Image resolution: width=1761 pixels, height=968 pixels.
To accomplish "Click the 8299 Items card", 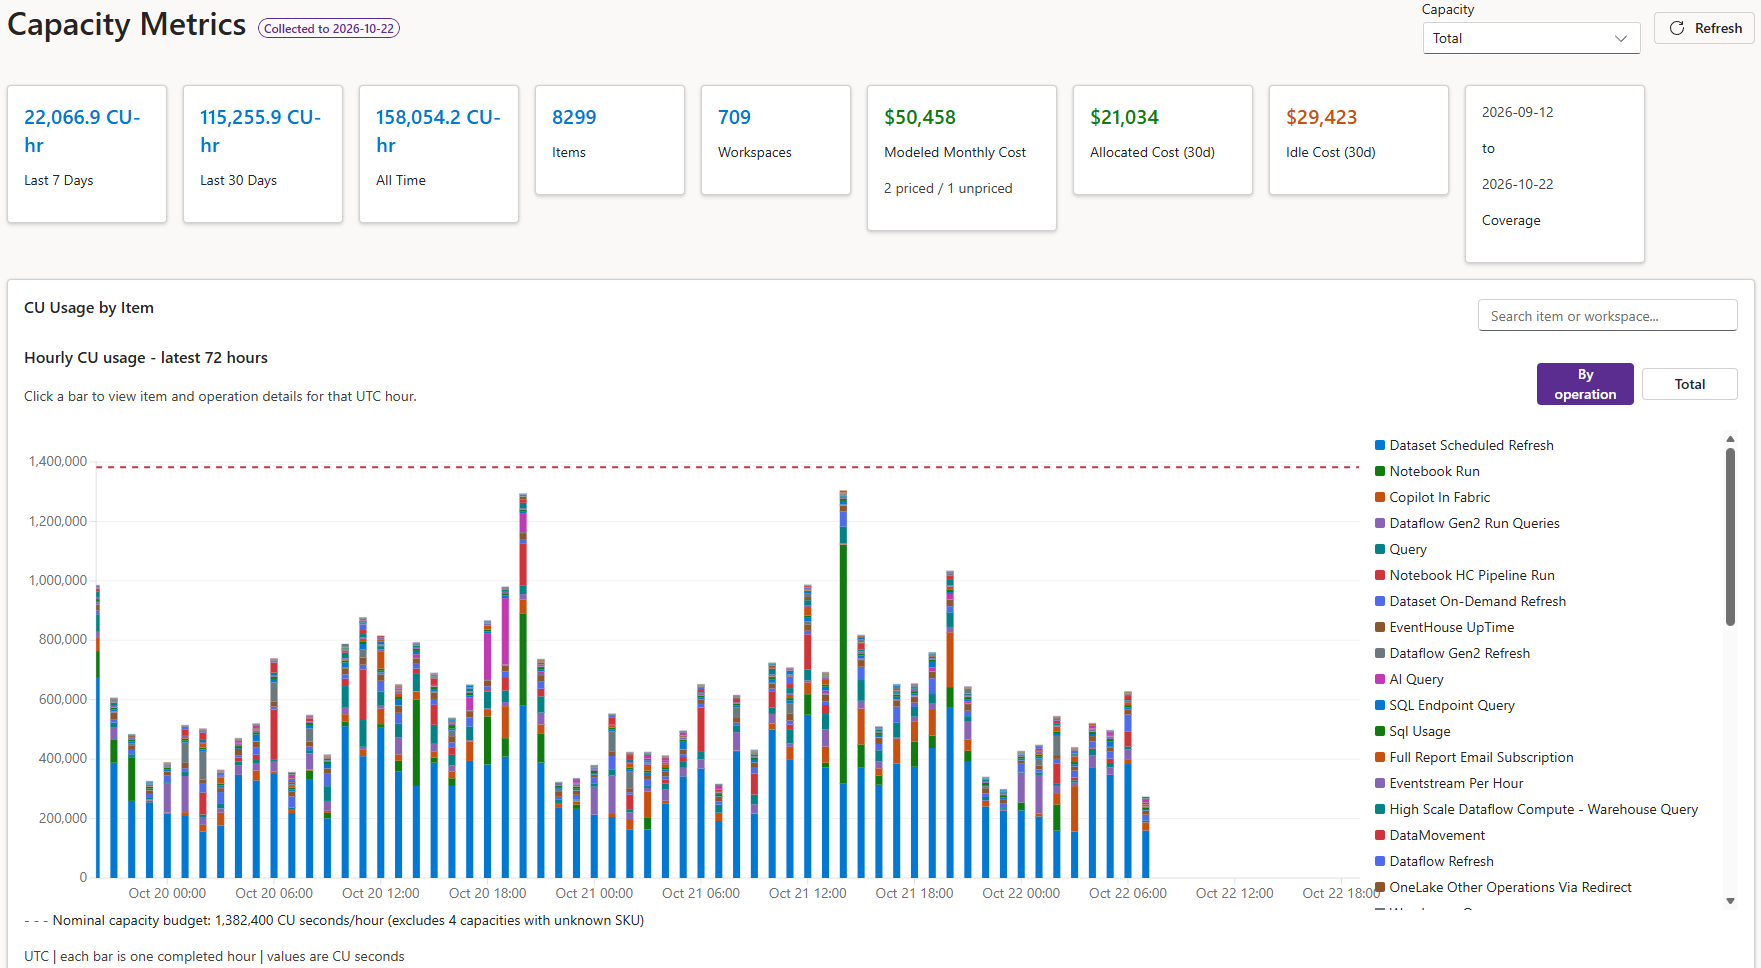I will pos(610,140).
